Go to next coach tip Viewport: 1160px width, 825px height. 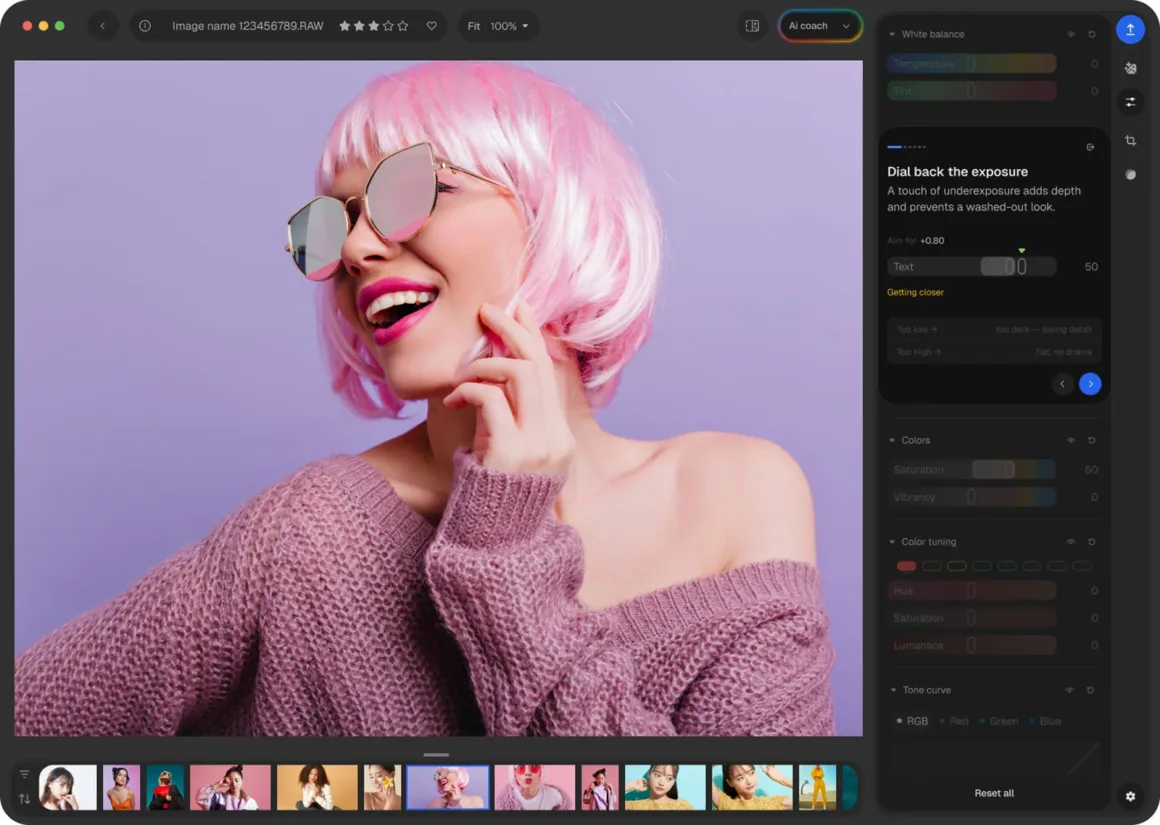(1090, 384)
